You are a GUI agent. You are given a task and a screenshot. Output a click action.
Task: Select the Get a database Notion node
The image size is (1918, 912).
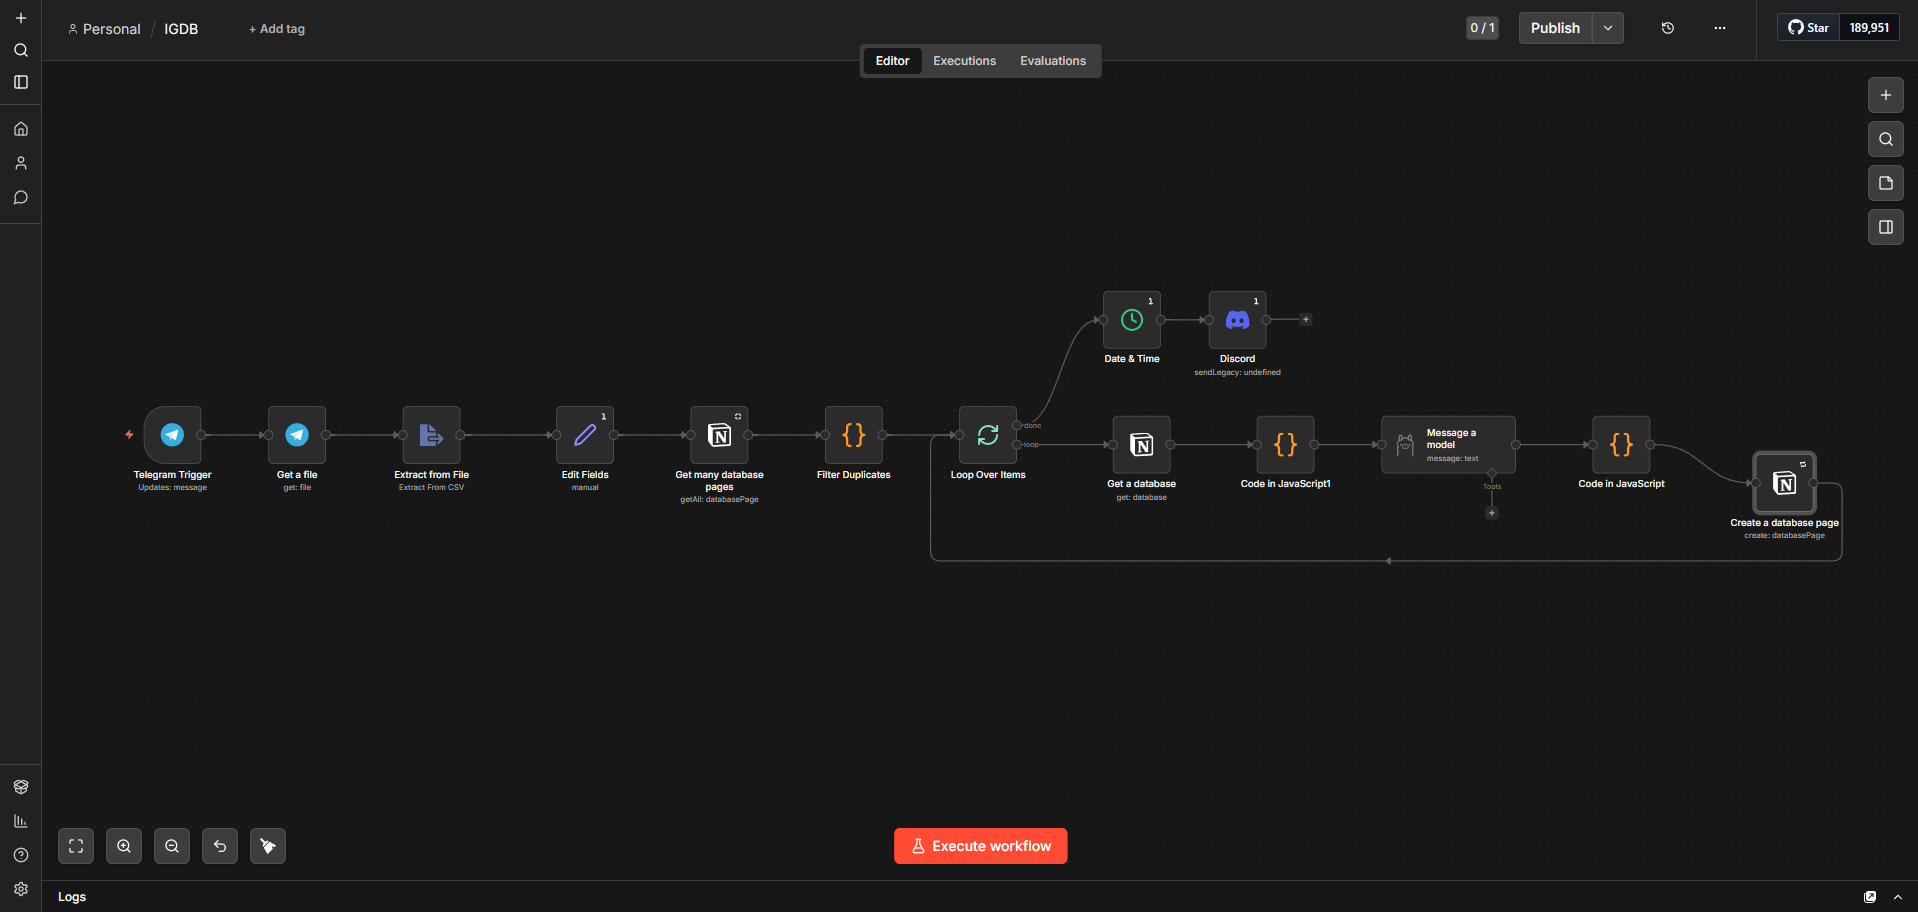pyautogui.click(x=1141, y=445)
